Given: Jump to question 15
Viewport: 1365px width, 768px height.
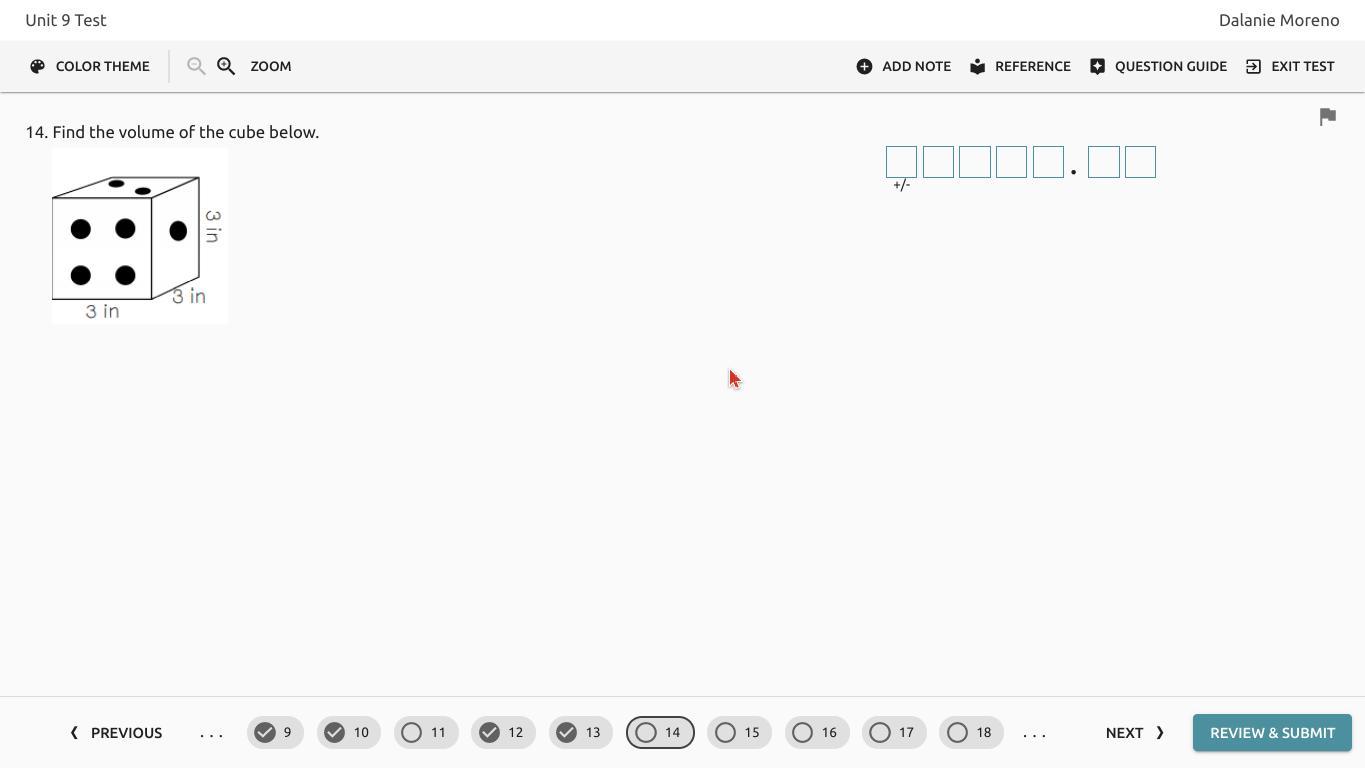Looking at the screenshot, I should tap(739, 733).
